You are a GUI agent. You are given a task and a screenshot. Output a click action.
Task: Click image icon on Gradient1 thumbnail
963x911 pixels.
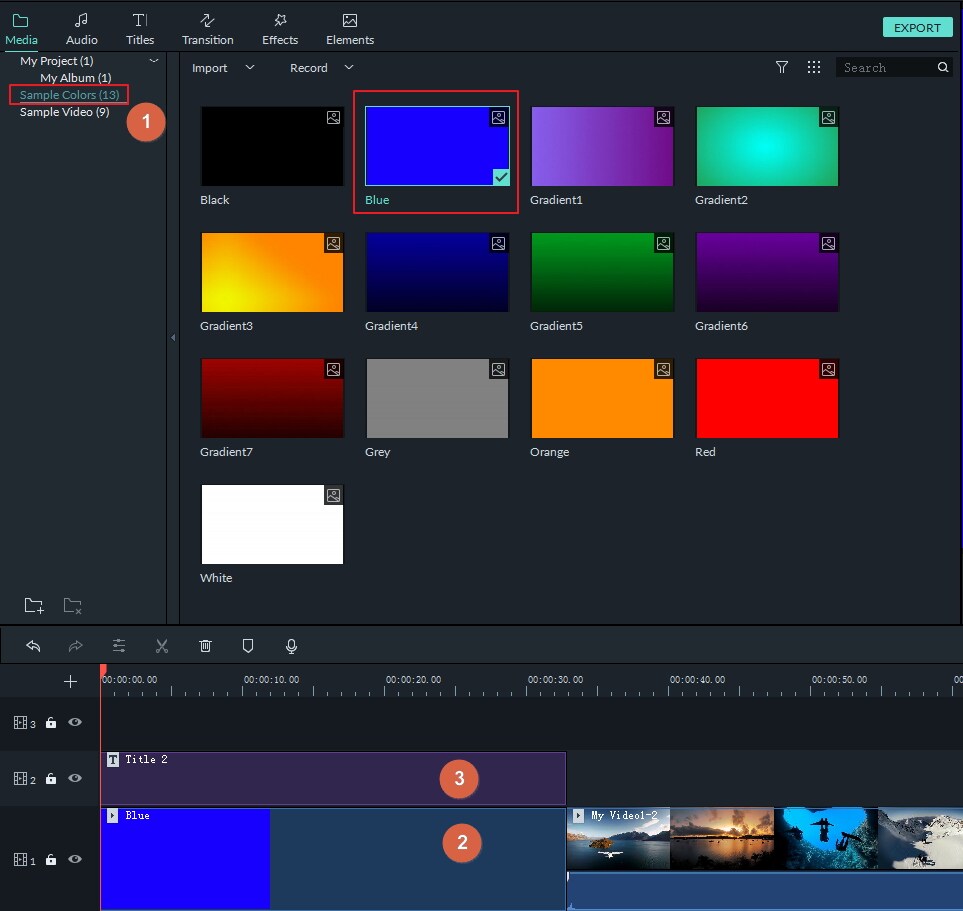click(x=663, y=117)
